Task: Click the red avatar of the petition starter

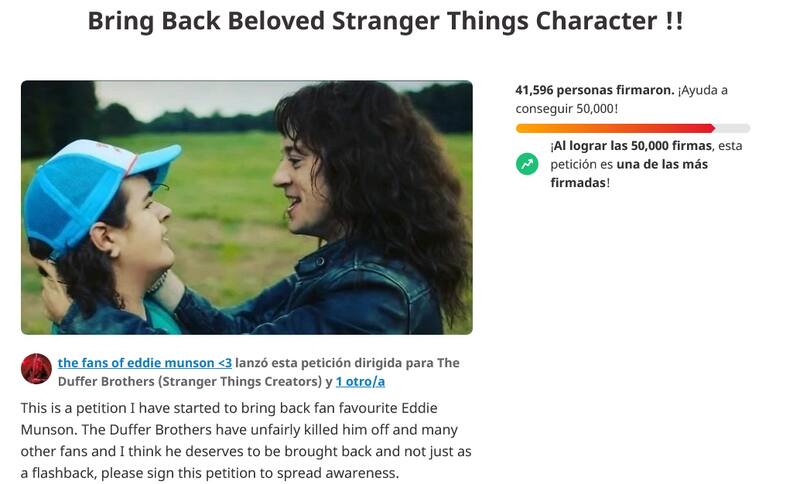Action: [x=36, y=369]
